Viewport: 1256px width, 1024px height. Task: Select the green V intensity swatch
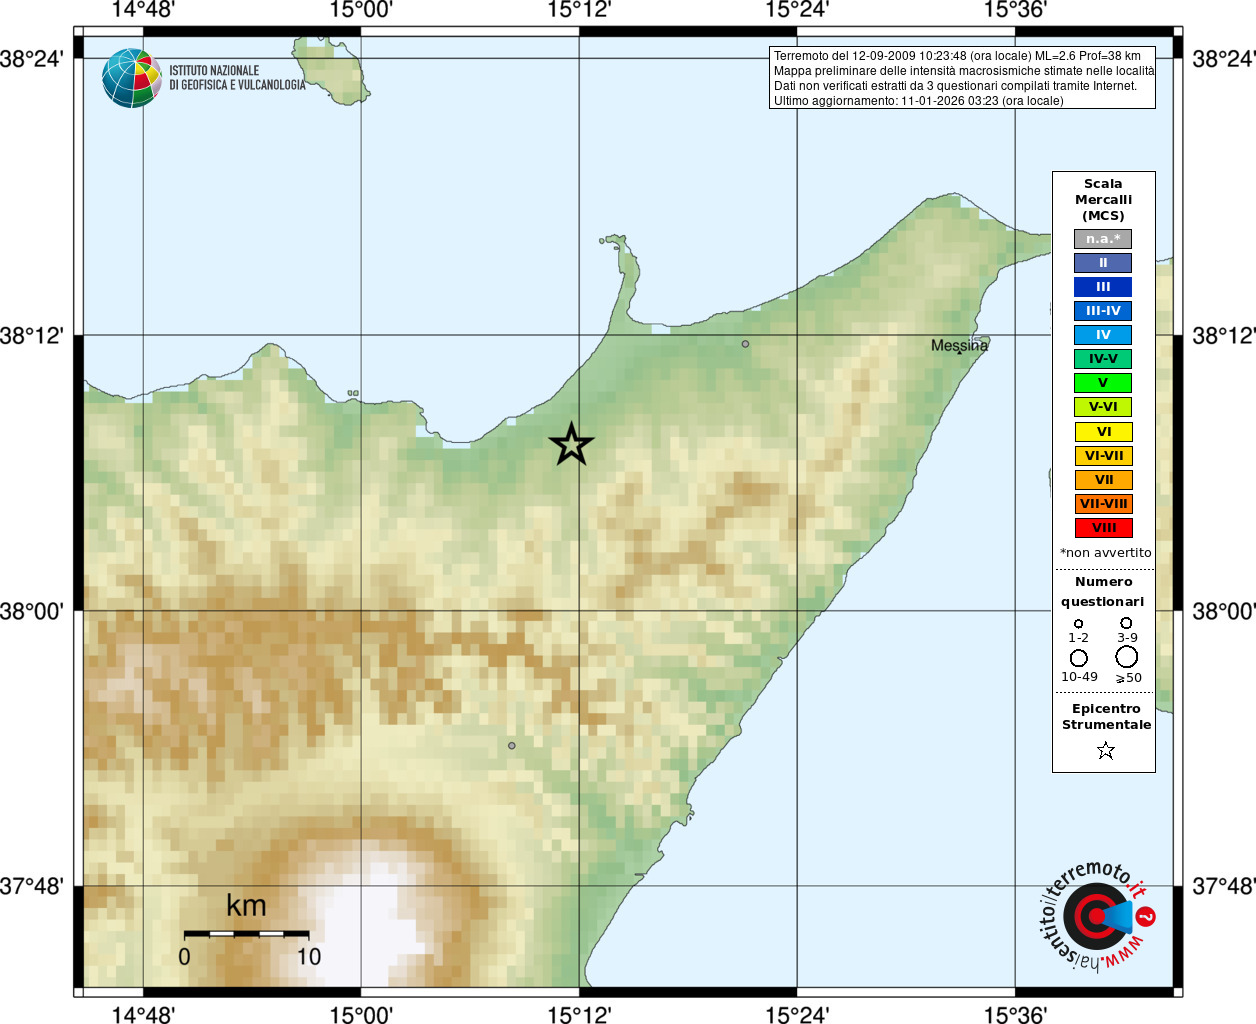pos(1103,383)
